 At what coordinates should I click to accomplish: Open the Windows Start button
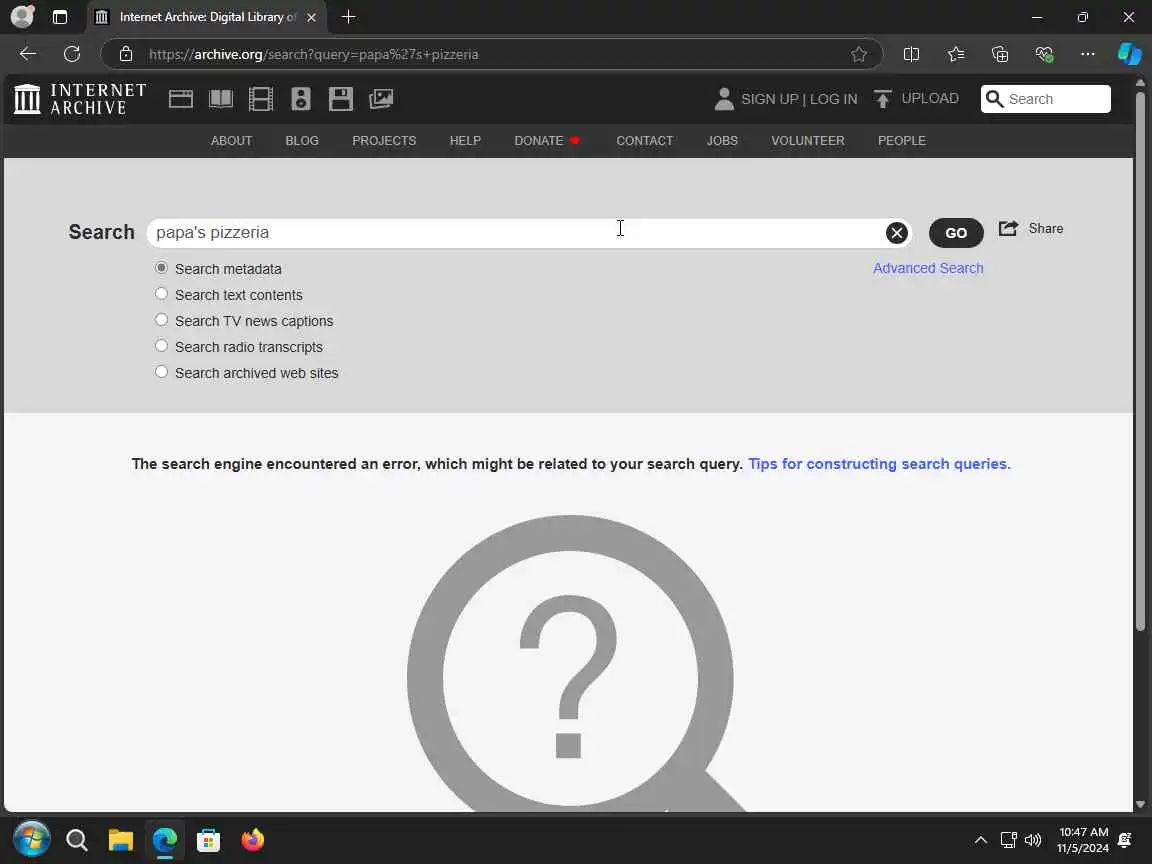point(32,839)
